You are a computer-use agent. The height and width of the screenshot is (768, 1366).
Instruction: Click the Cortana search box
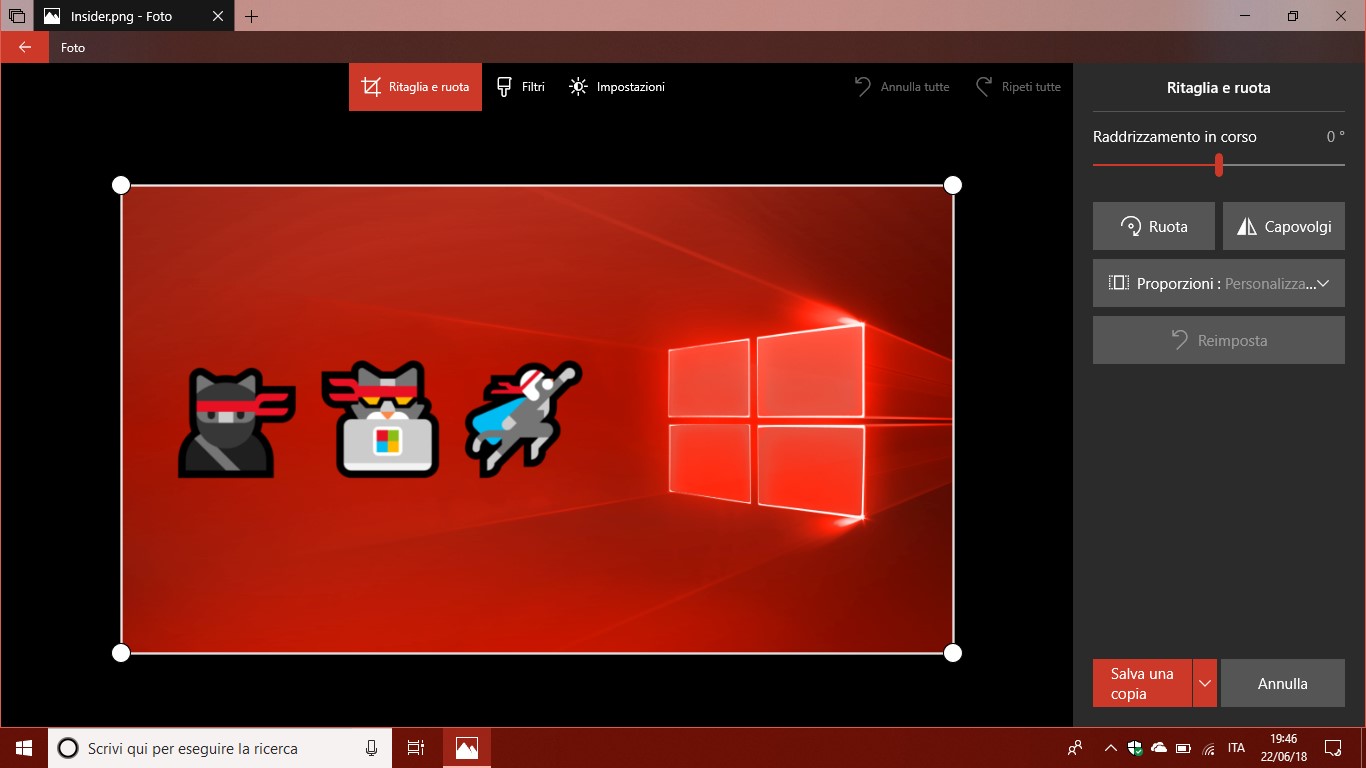221,748
